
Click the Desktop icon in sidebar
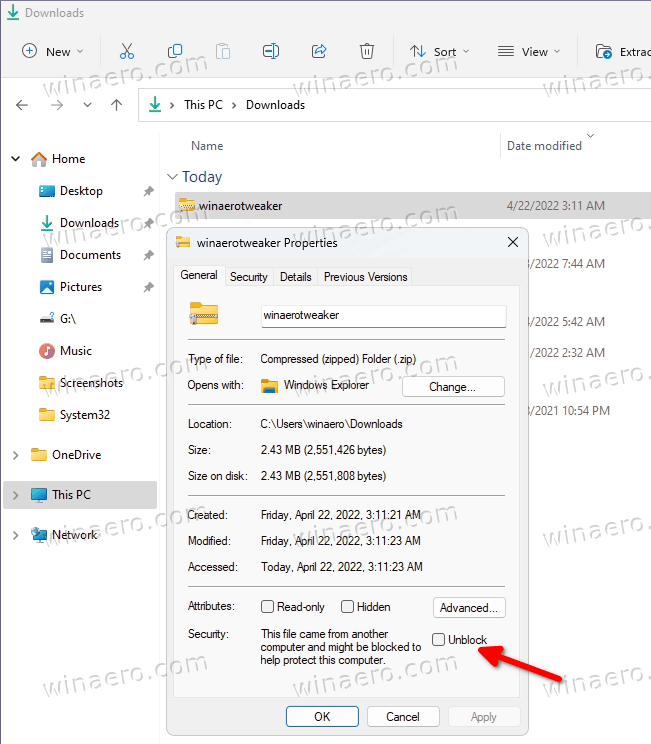(46, 191)
